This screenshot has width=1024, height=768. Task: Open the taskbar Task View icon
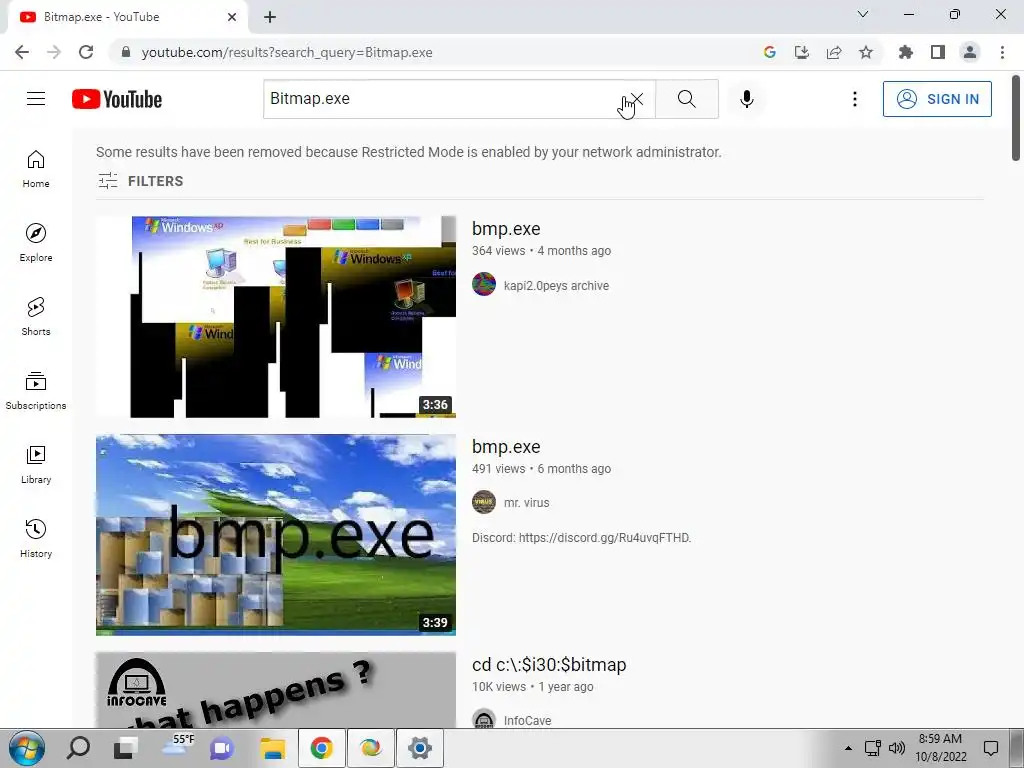click(125, 748)
